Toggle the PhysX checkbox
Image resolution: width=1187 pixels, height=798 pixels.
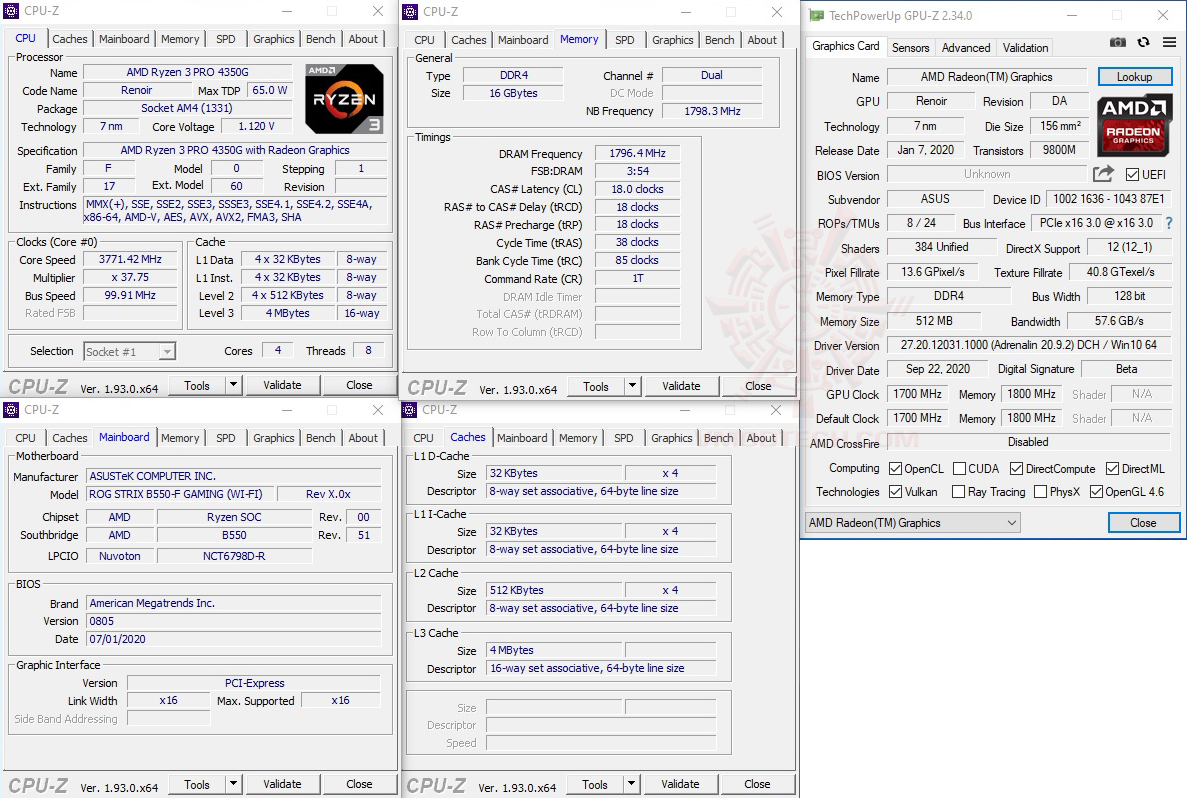click(x=1040, y=491)
